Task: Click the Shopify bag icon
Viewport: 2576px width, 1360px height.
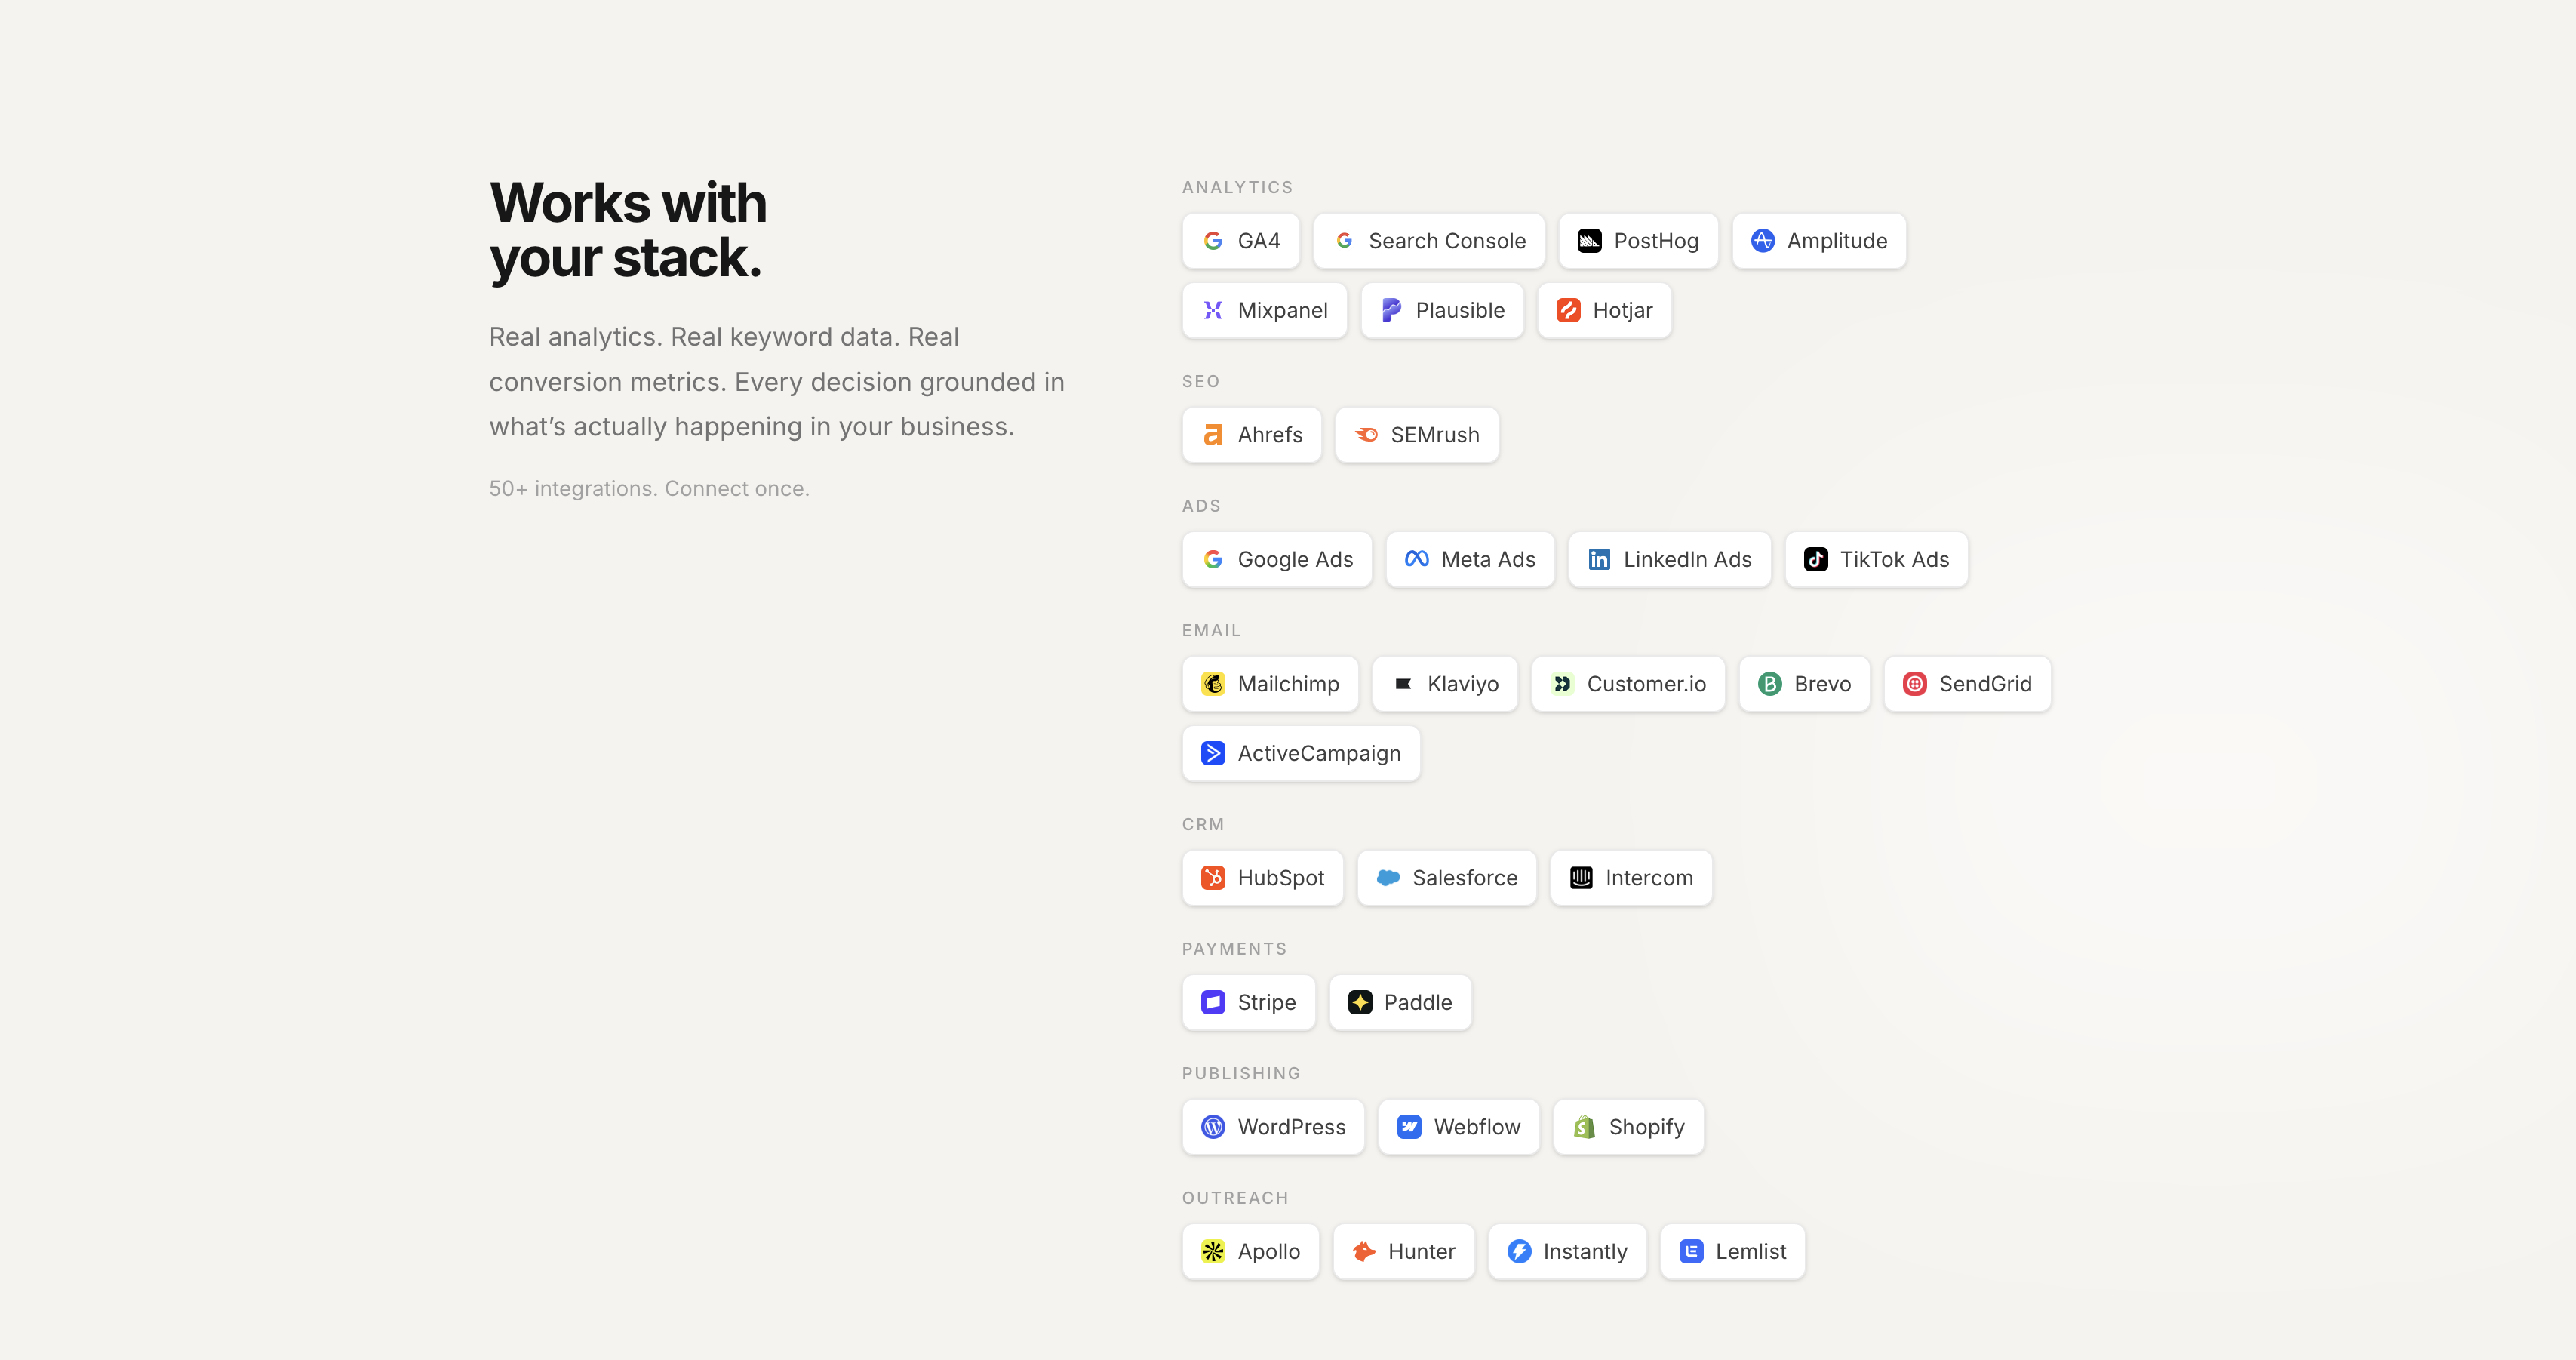Action: [x=1583, y=1127]
